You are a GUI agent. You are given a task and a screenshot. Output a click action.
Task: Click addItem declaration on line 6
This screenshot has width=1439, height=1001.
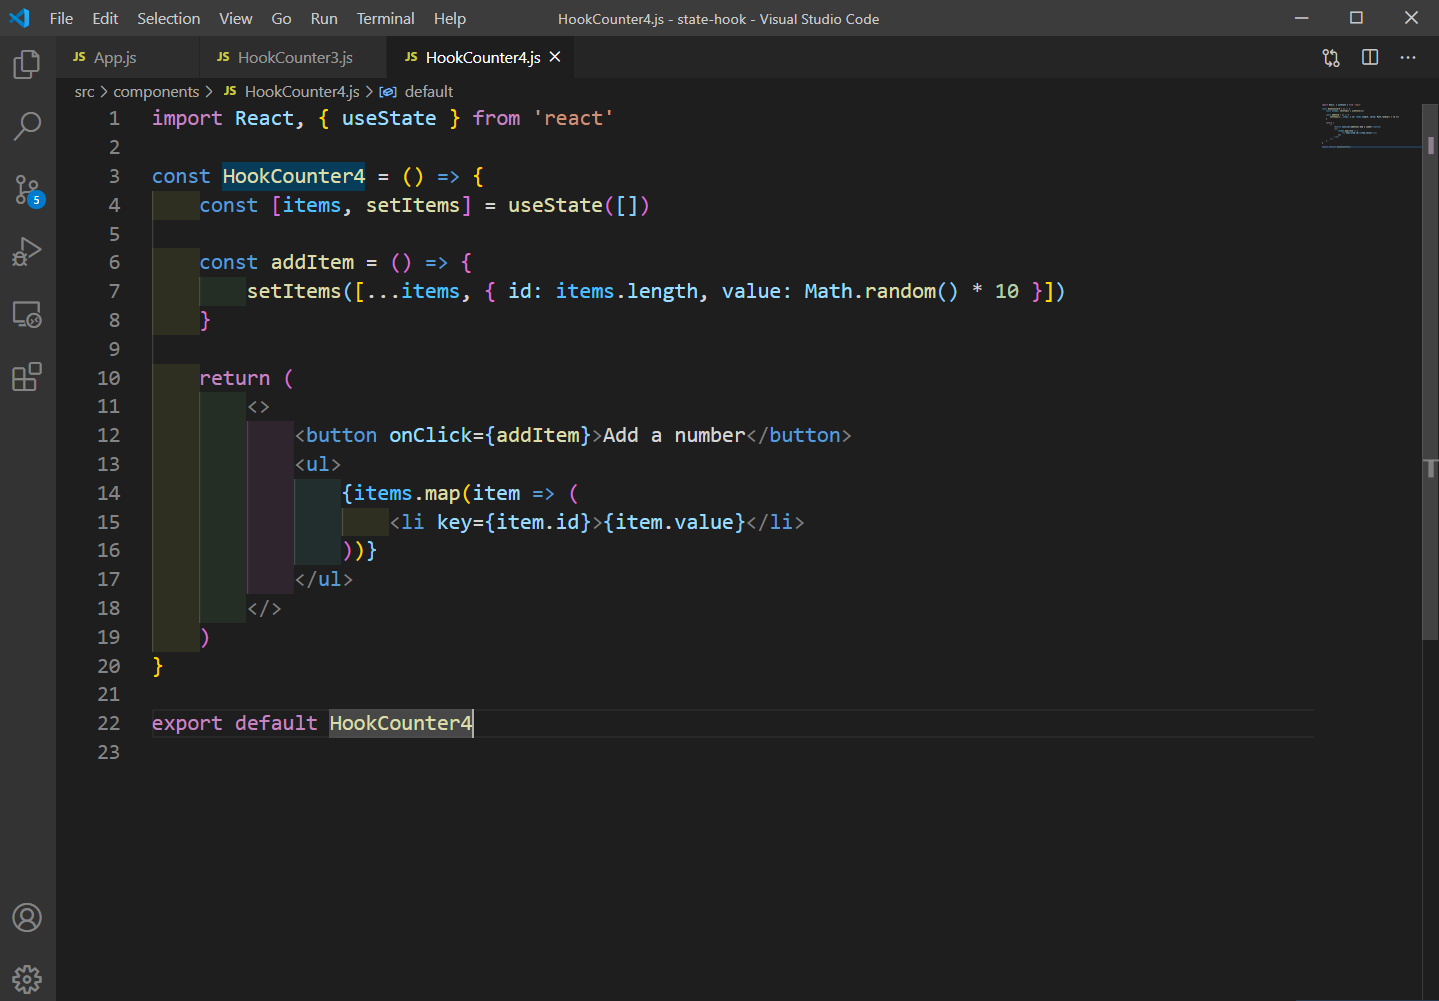click(312, 262)
